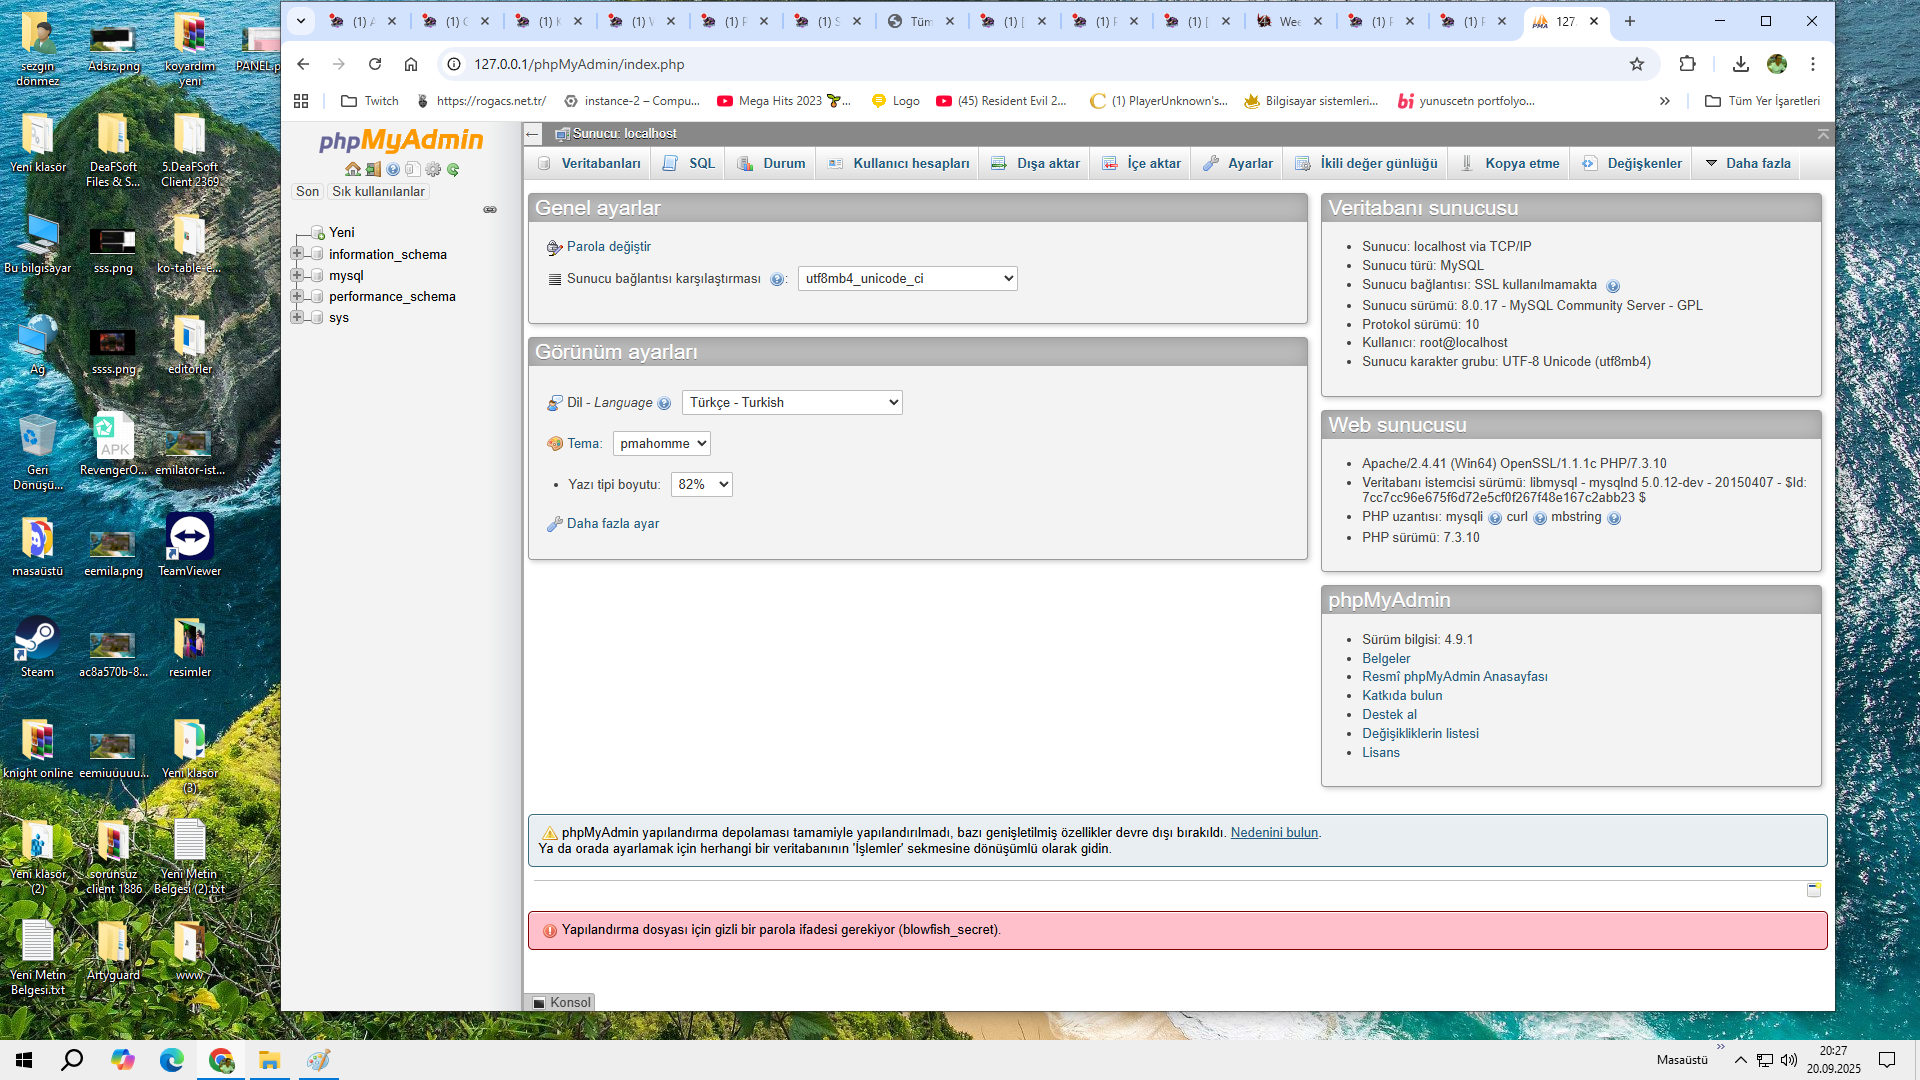Collapse the navigation panel with left arrow
Viewport: 1920px width, 1080px height.
point(533,134)
